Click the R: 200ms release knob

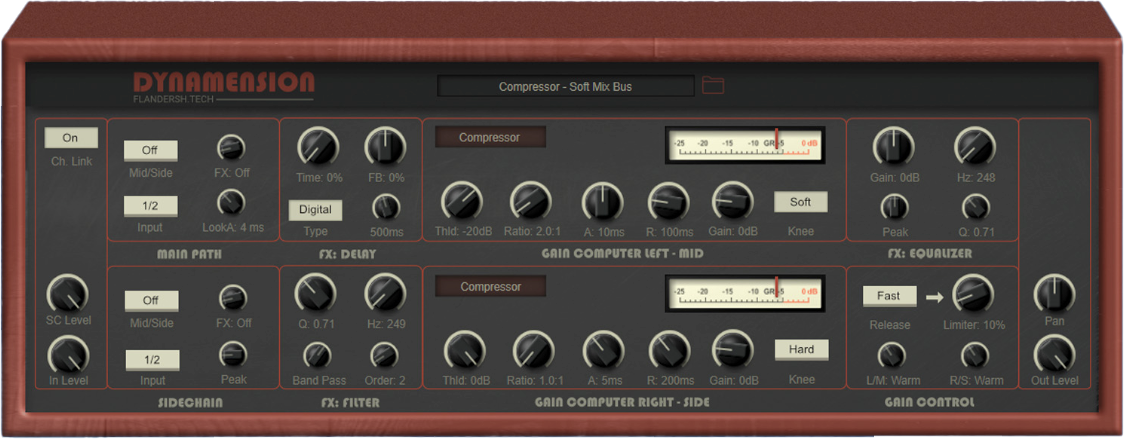coord(670,350)
